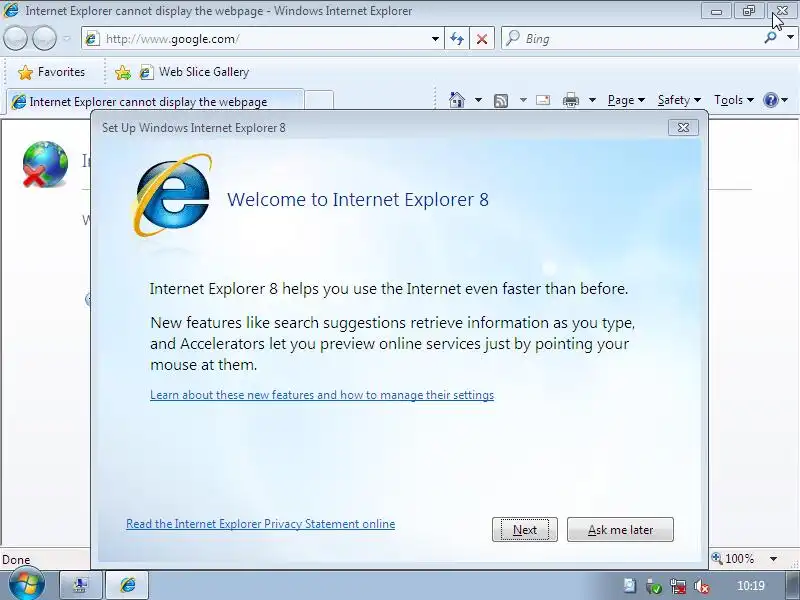
Task: Click the globe error icon on the page
Action: [x=44, y=164]
